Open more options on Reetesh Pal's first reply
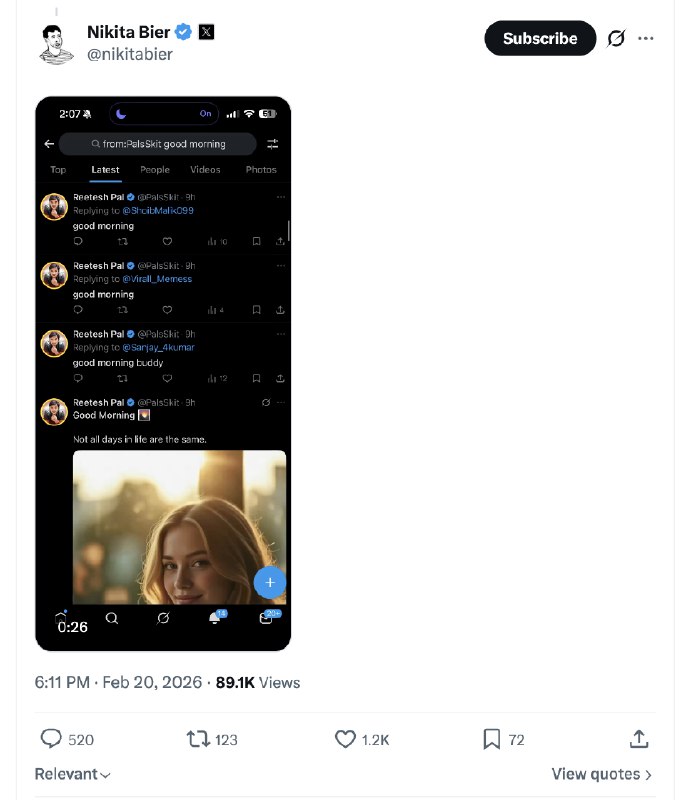The height and width of the screenshot is (800, 686). point(280,197)
